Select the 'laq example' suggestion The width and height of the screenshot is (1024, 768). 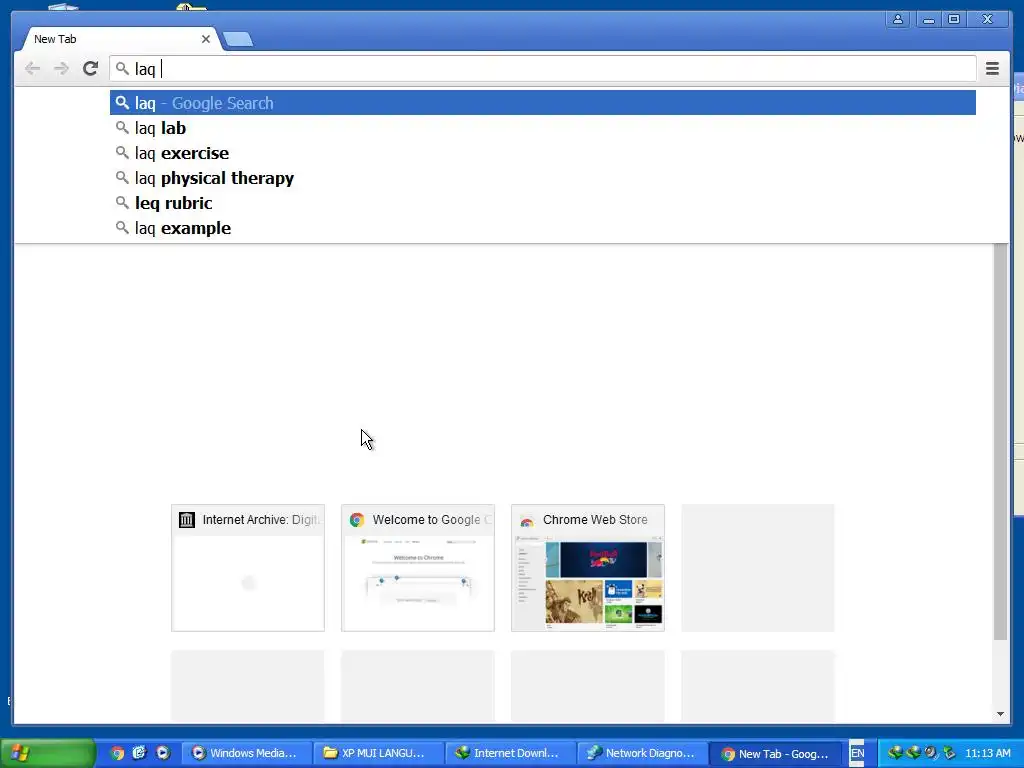coord(543,228)
